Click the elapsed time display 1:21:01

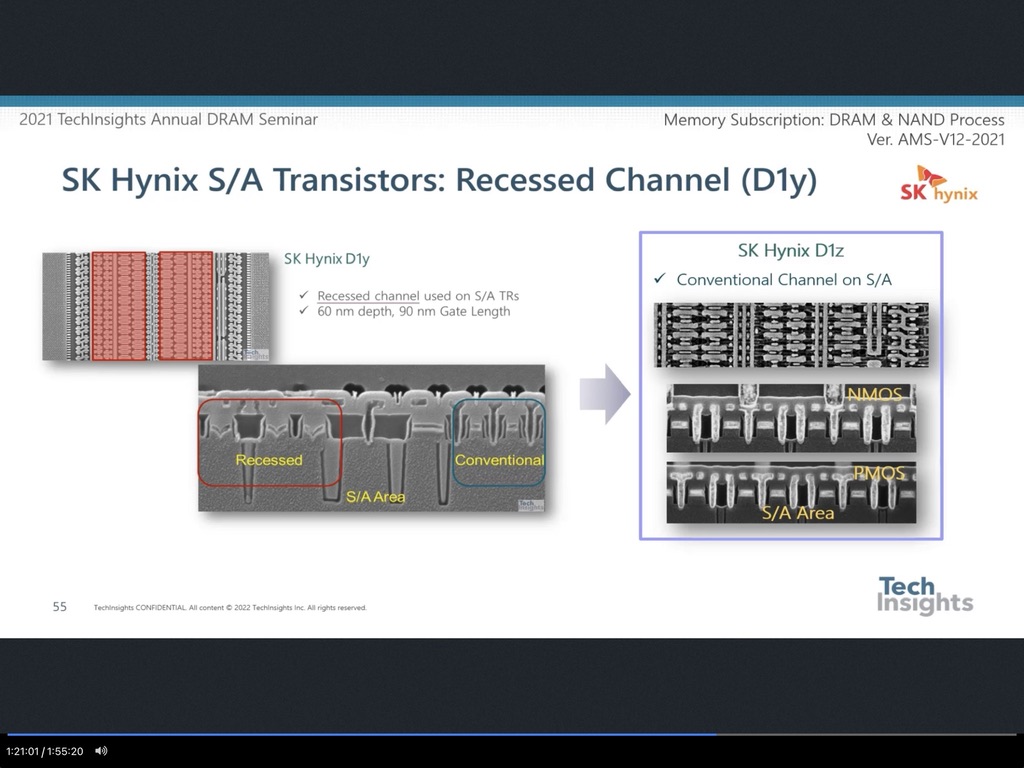click(x=24, y=751)
